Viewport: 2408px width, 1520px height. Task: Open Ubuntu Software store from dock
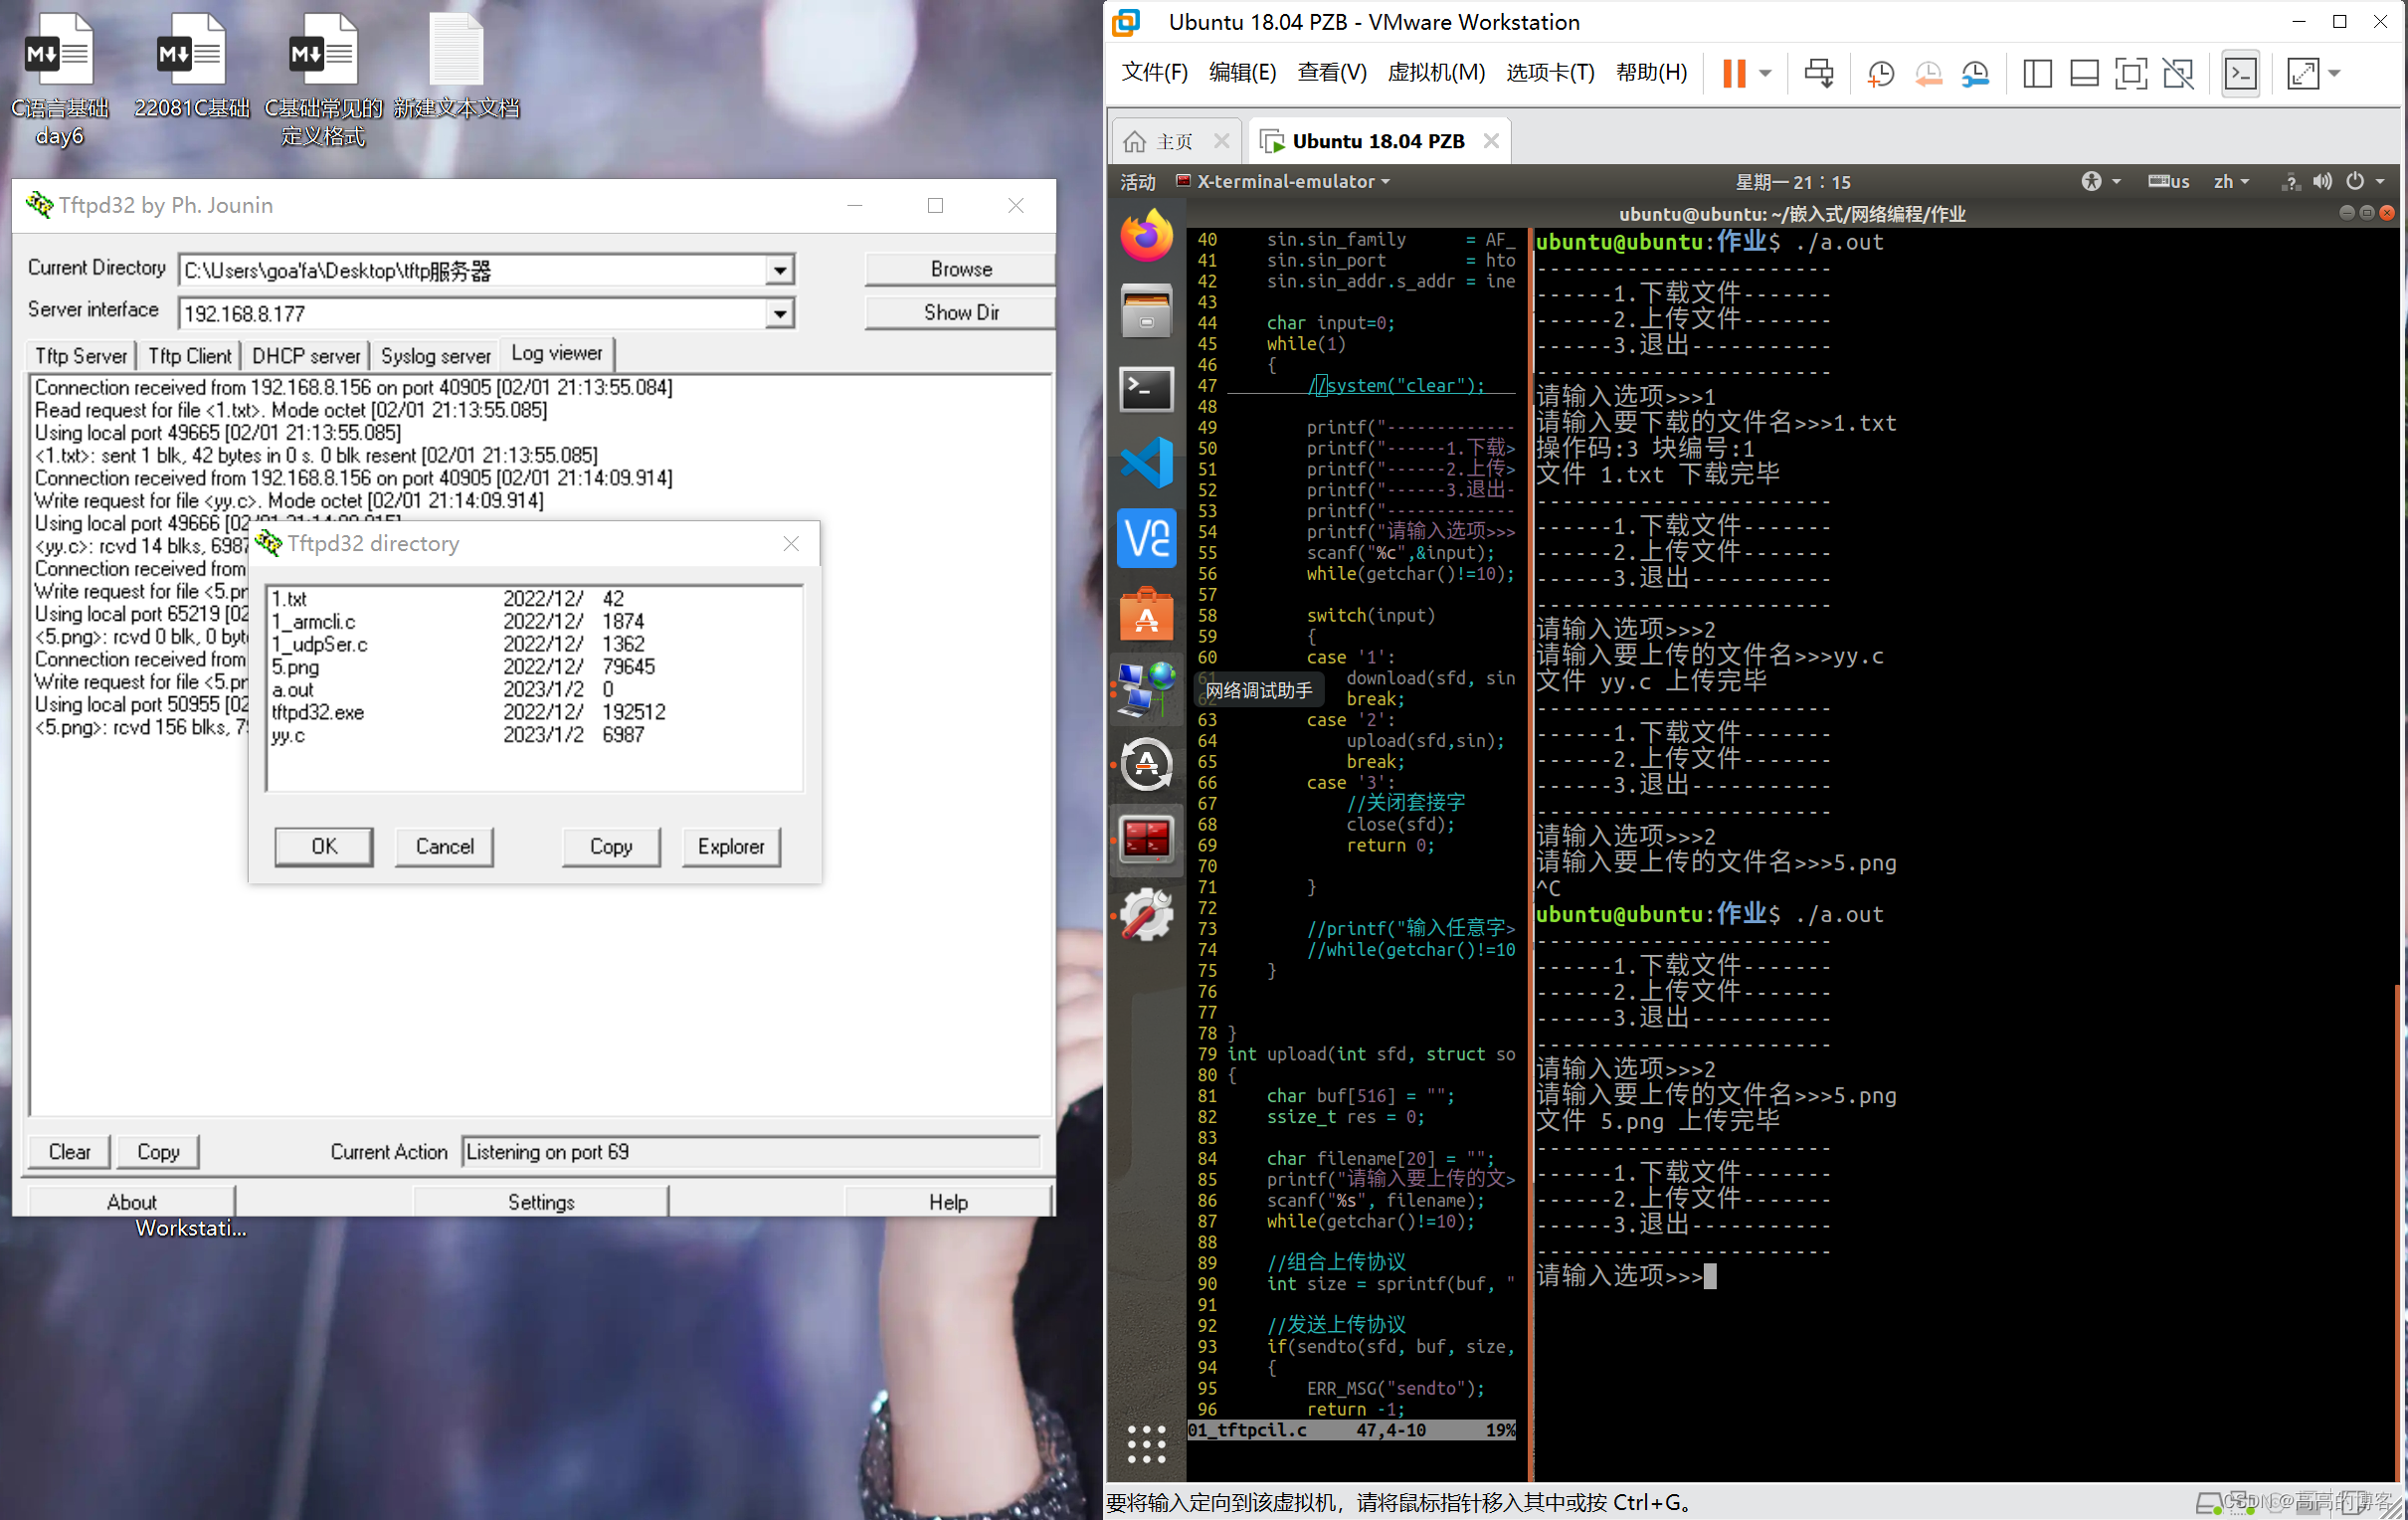click(x=1145, y=613)
